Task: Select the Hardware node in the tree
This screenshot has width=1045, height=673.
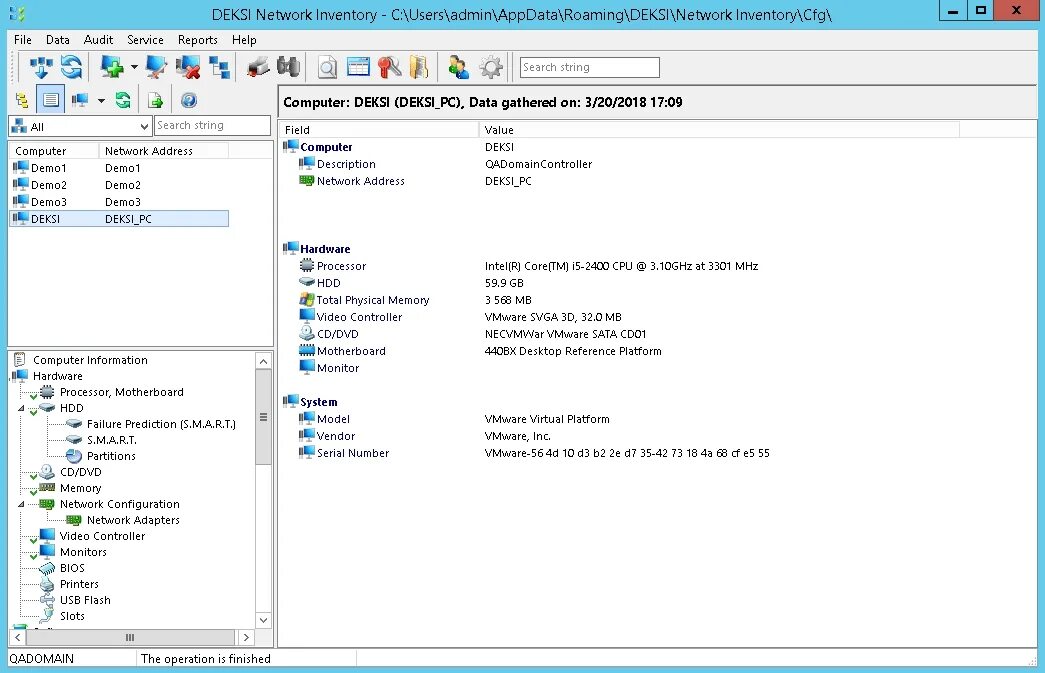Action: (x=57, y=376)
